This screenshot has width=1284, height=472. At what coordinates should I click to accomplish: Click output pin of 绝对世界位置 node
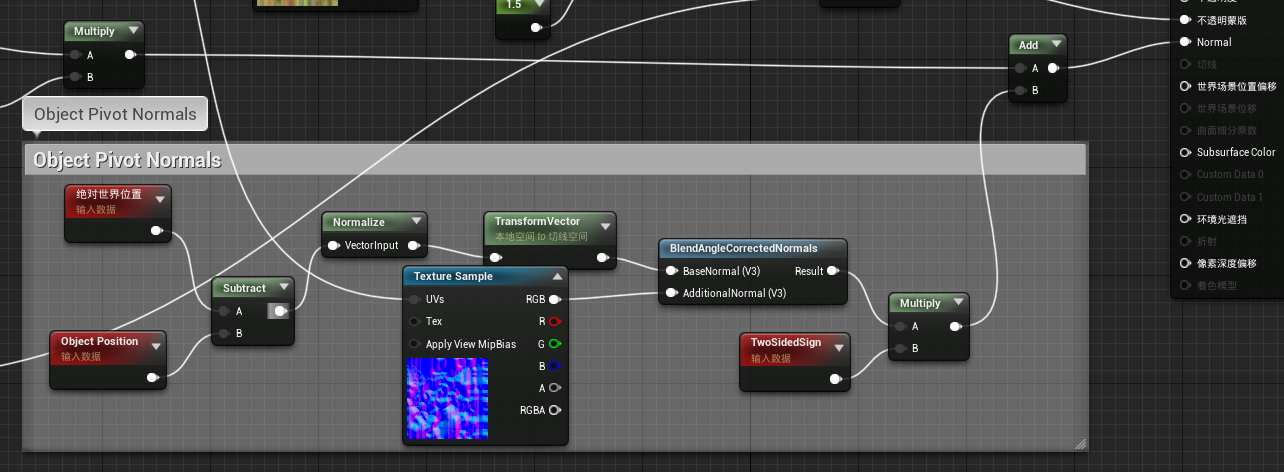[157, 231]
